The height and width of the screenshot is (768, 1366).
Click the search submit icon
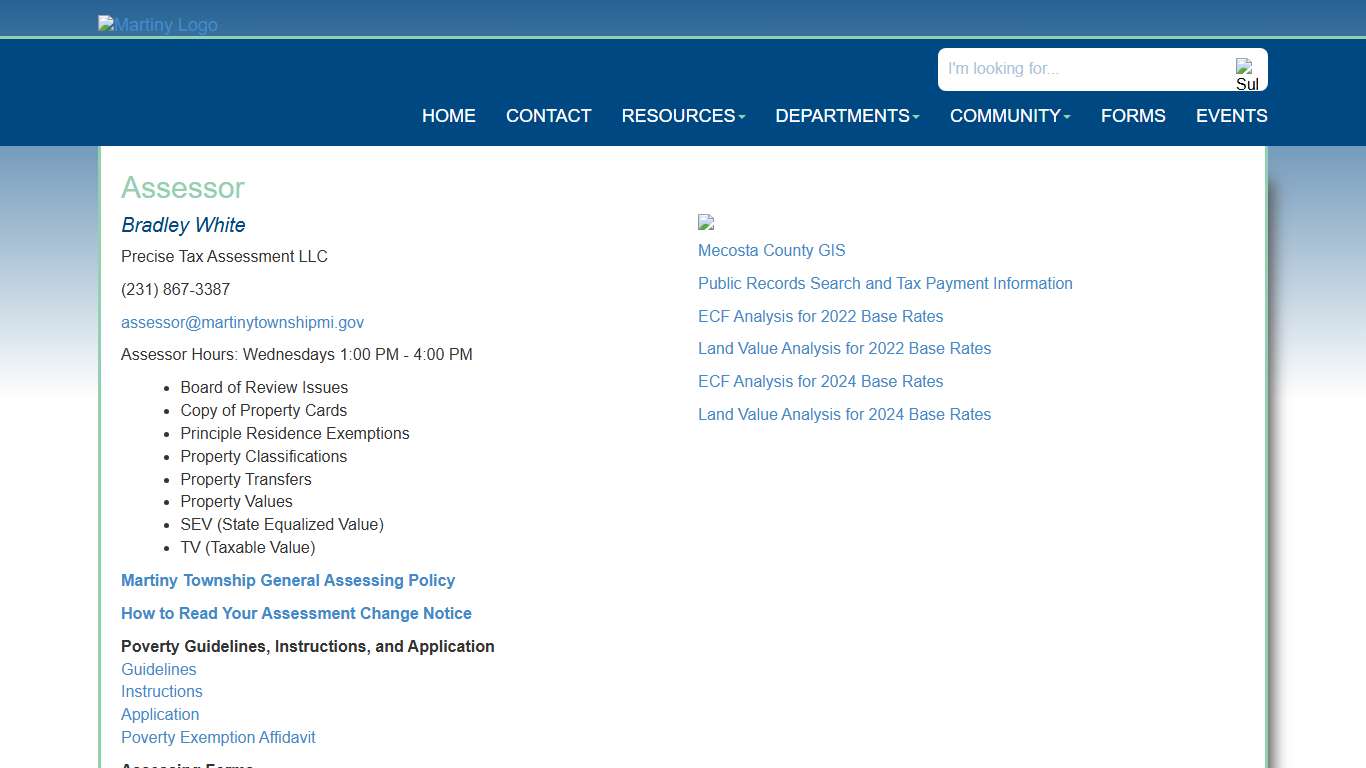(1246, 74)
